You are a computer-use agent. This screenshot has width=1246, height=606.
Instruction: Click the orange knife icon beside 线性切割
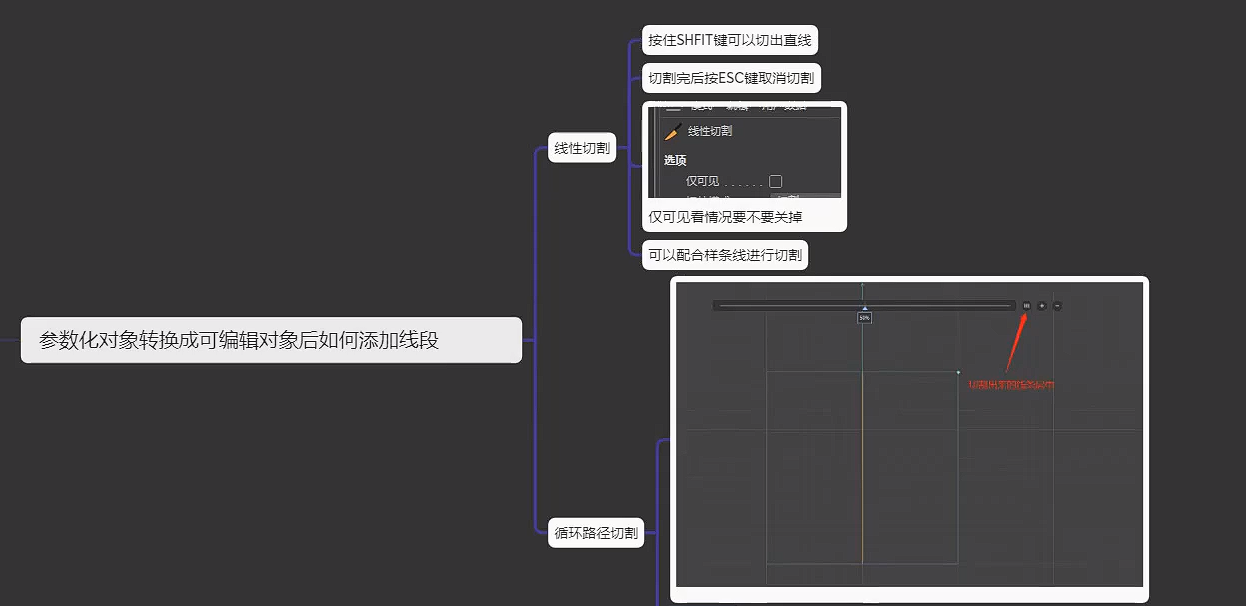coord(673,131)
